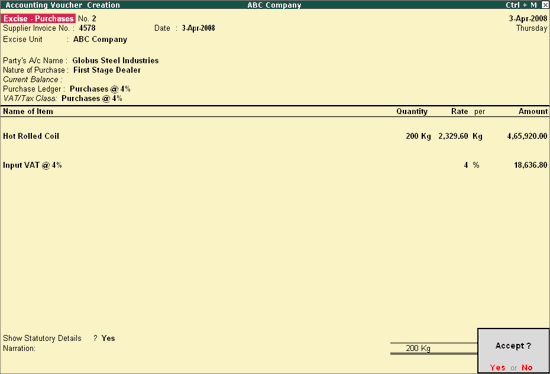
Task: Select the Excise - Purchases voucher type
Action: [x=38, y=19]
